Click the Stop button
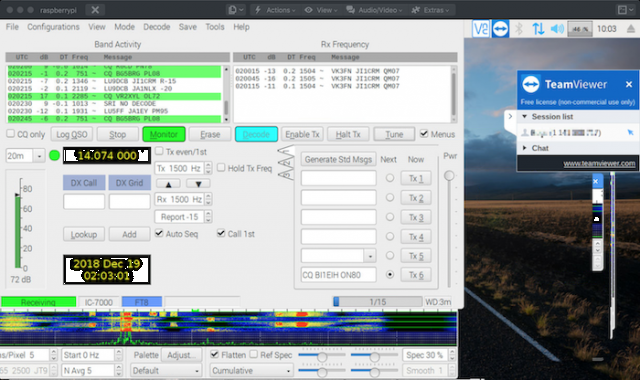 [x=118, y=134]
